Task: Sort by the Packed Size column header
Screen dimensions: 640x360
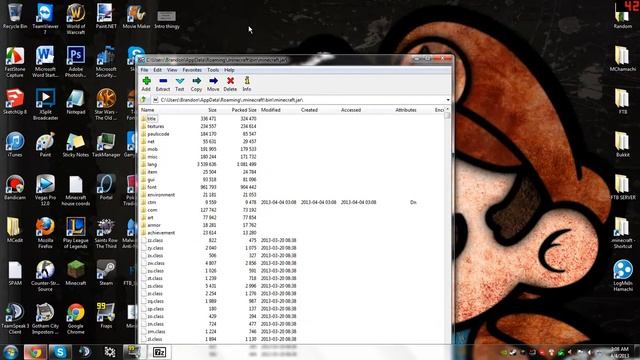Action: tap(244, 110)
